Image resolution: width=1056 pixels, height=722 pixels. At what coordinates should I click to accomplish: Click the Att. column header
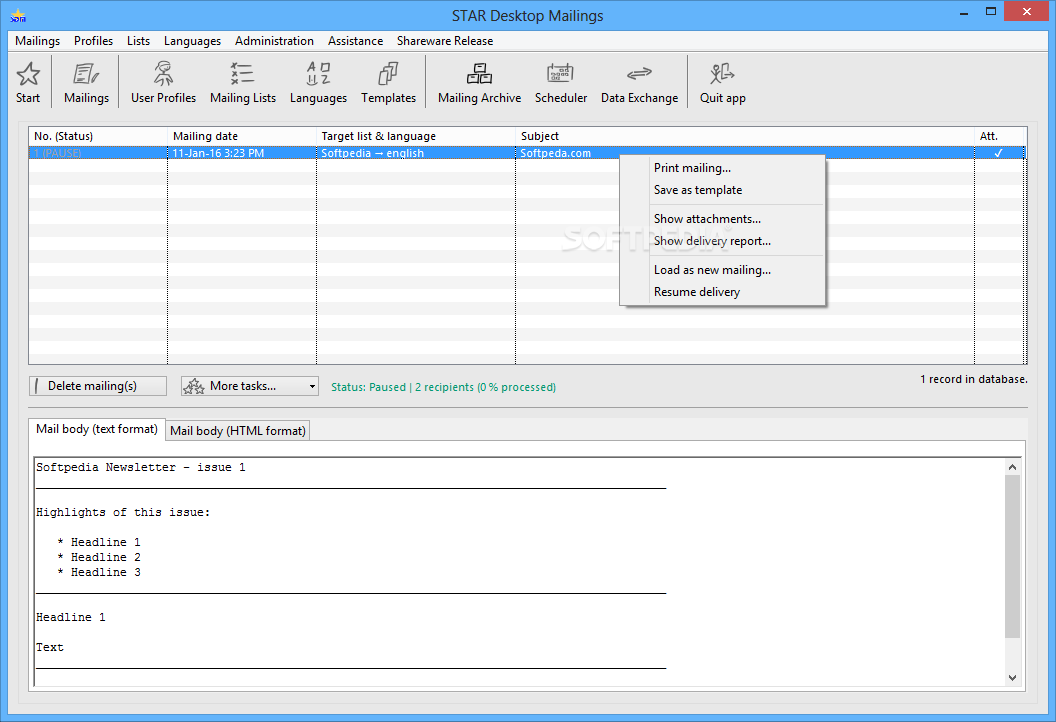[999, 136]
